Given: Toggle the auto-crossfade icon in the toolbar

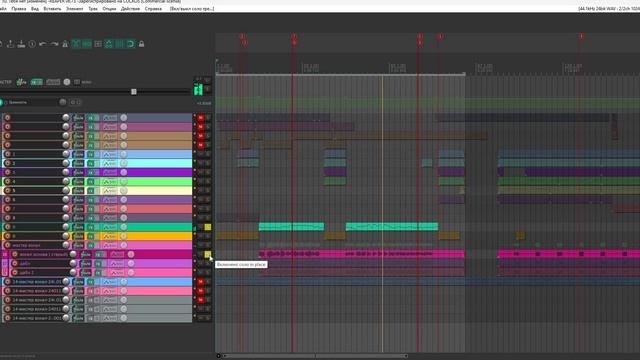Looking at the screenshot, I should pos(76,44).
